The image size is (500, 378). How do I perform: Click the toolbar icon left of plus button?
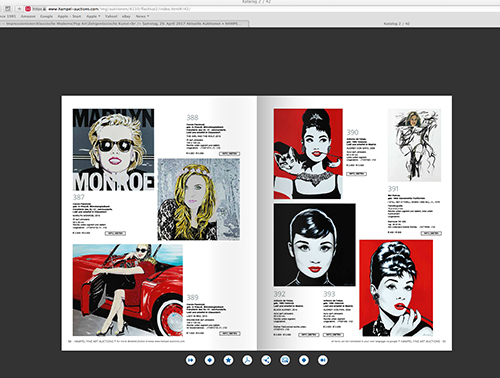pos(8,9)
